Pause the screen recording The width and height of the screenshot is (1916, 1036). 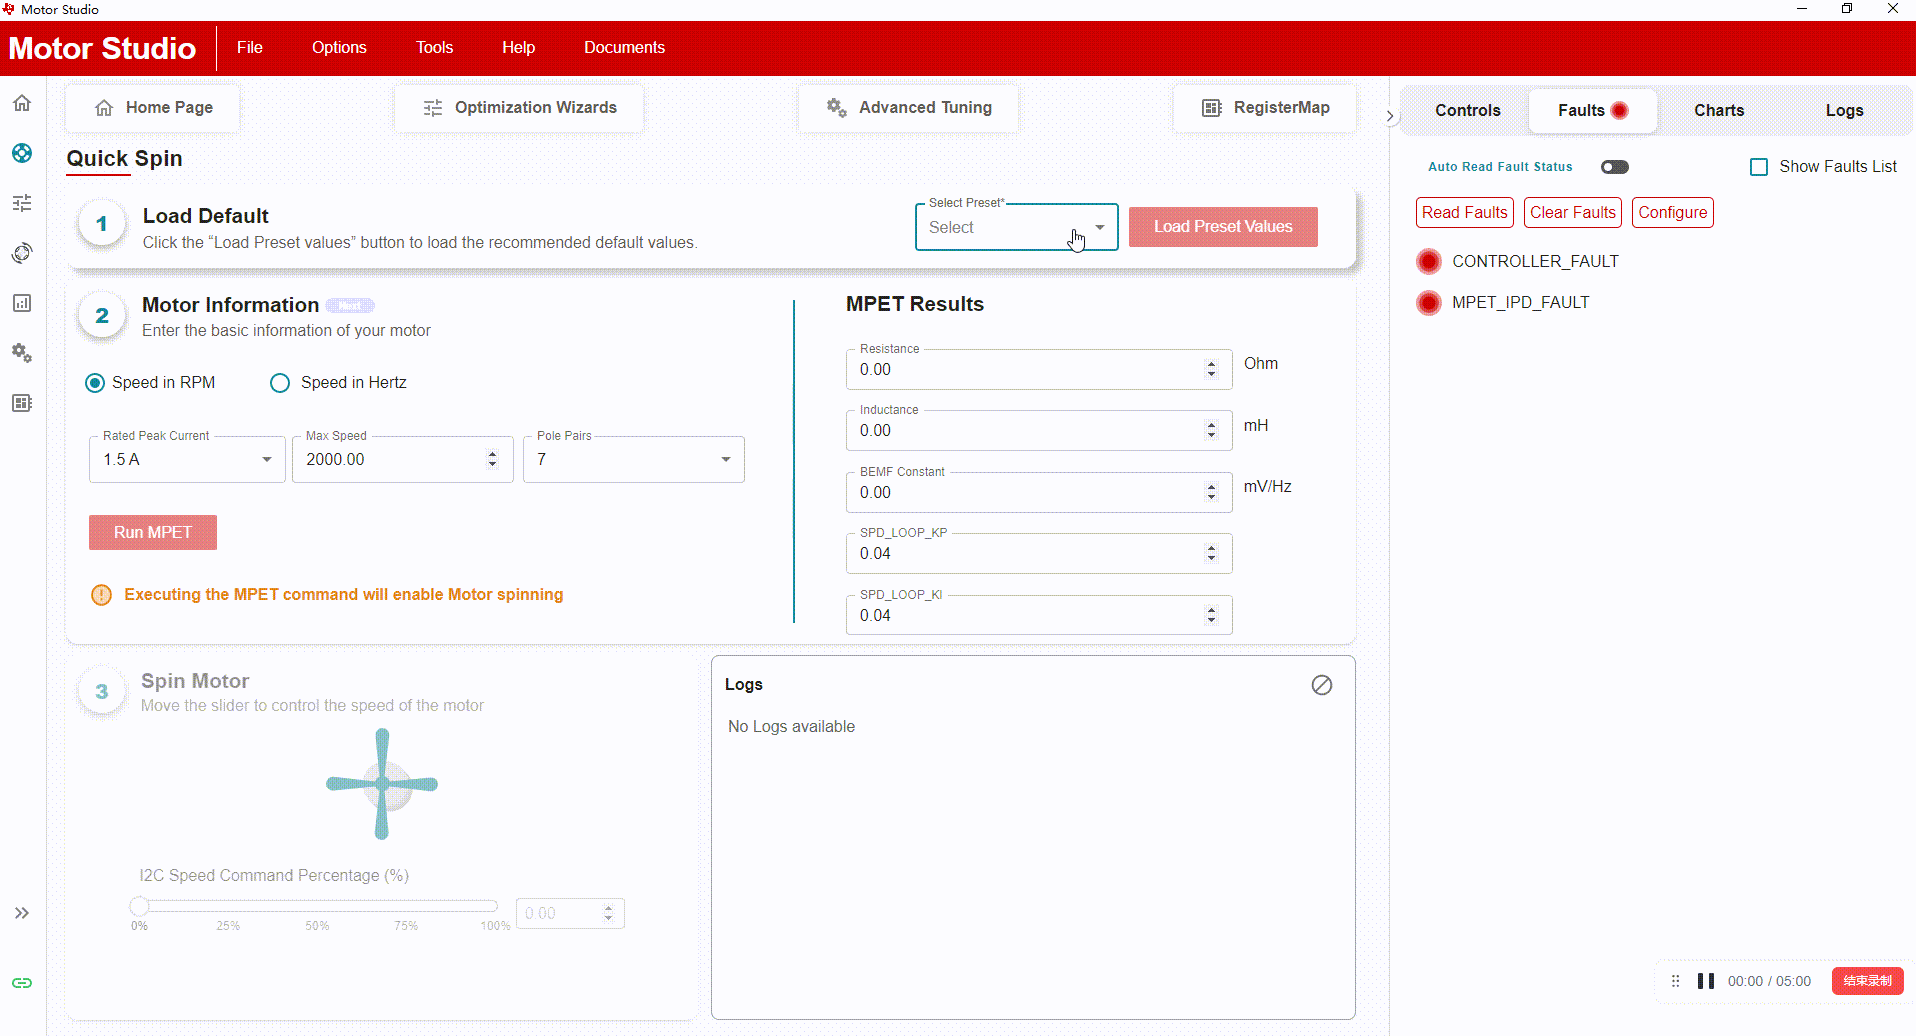[x=1706, y=981]
